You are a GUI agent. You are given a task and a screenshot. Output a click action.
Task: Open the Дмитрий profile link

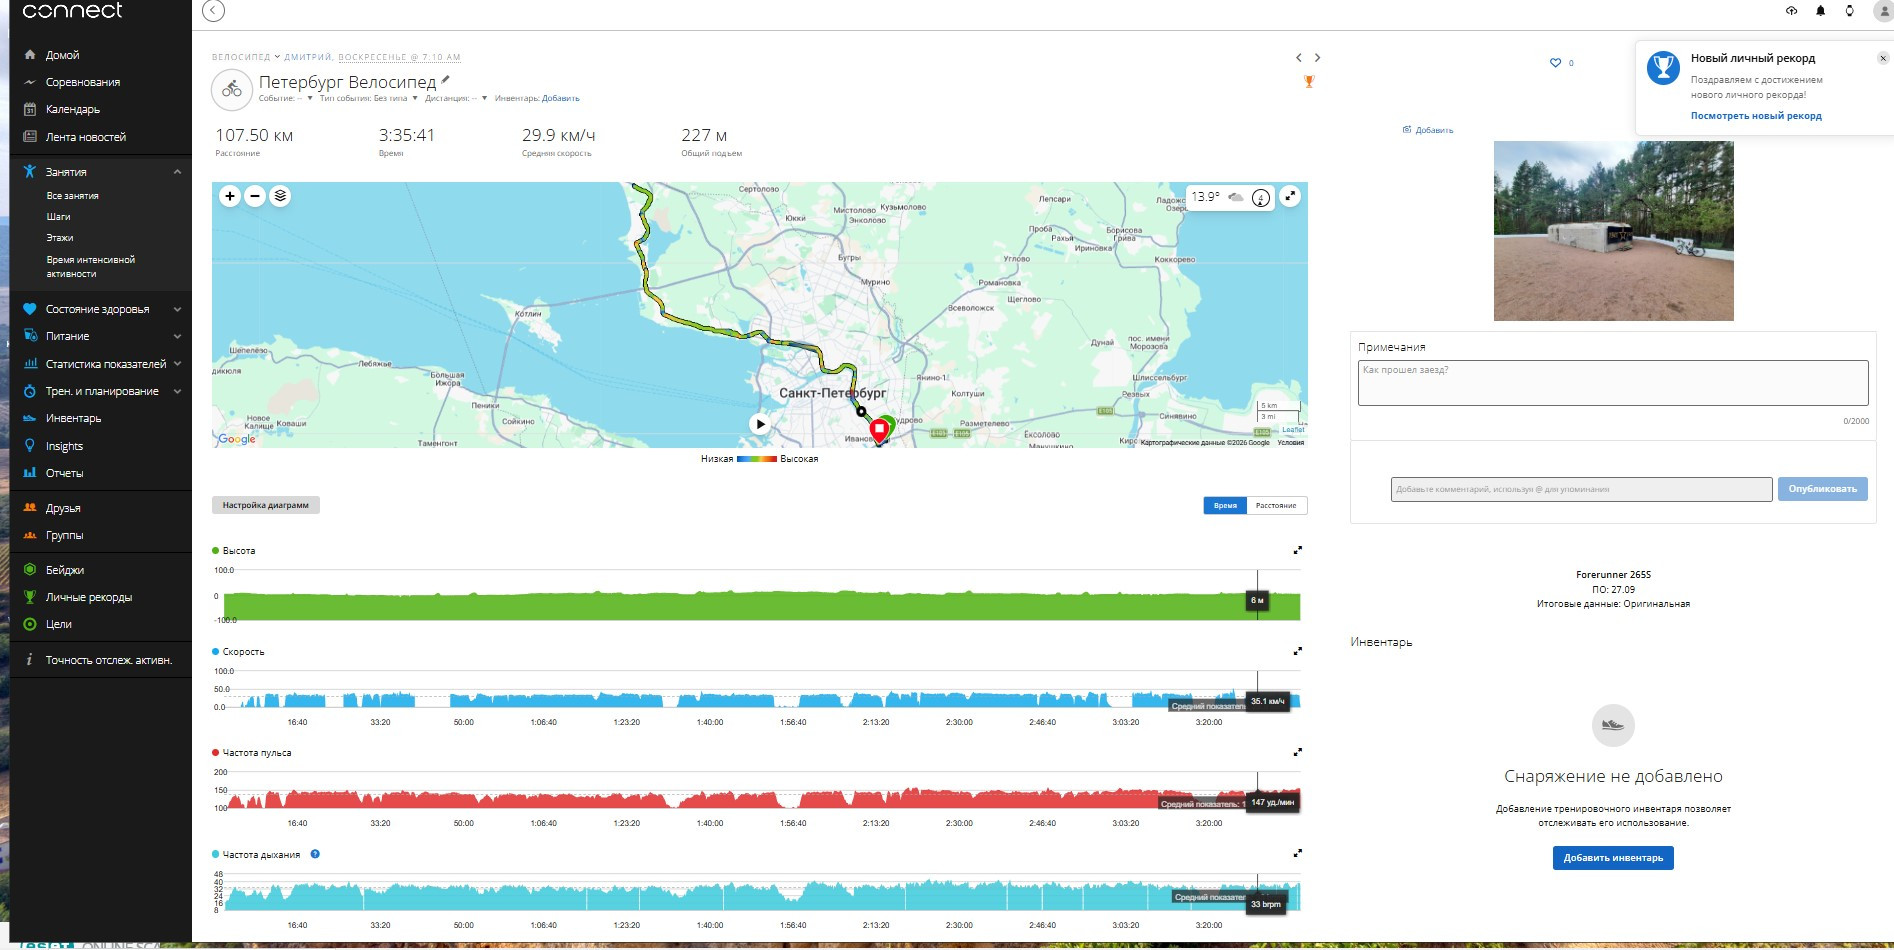coord(309,57)
